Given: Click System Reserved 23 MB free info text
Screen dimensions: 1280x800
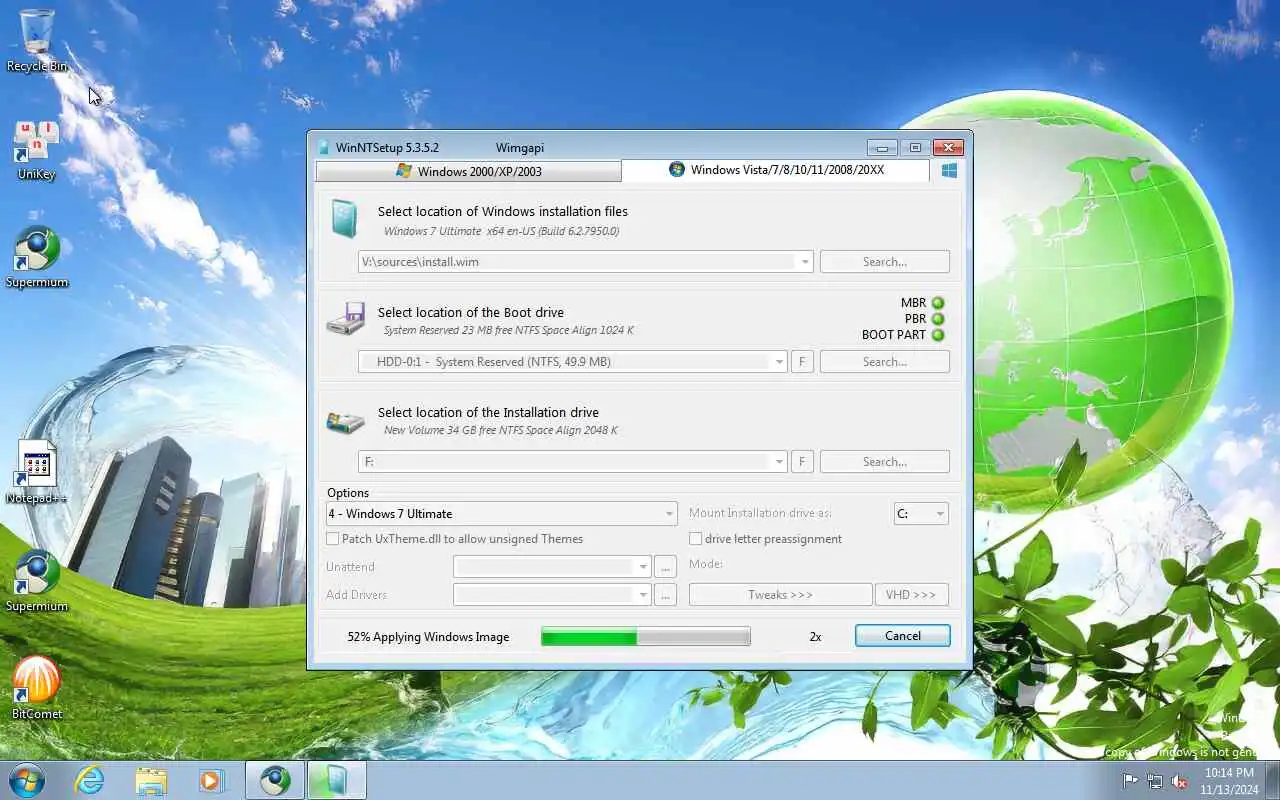Looking at the screenshot, I should [x=508, y=330].
